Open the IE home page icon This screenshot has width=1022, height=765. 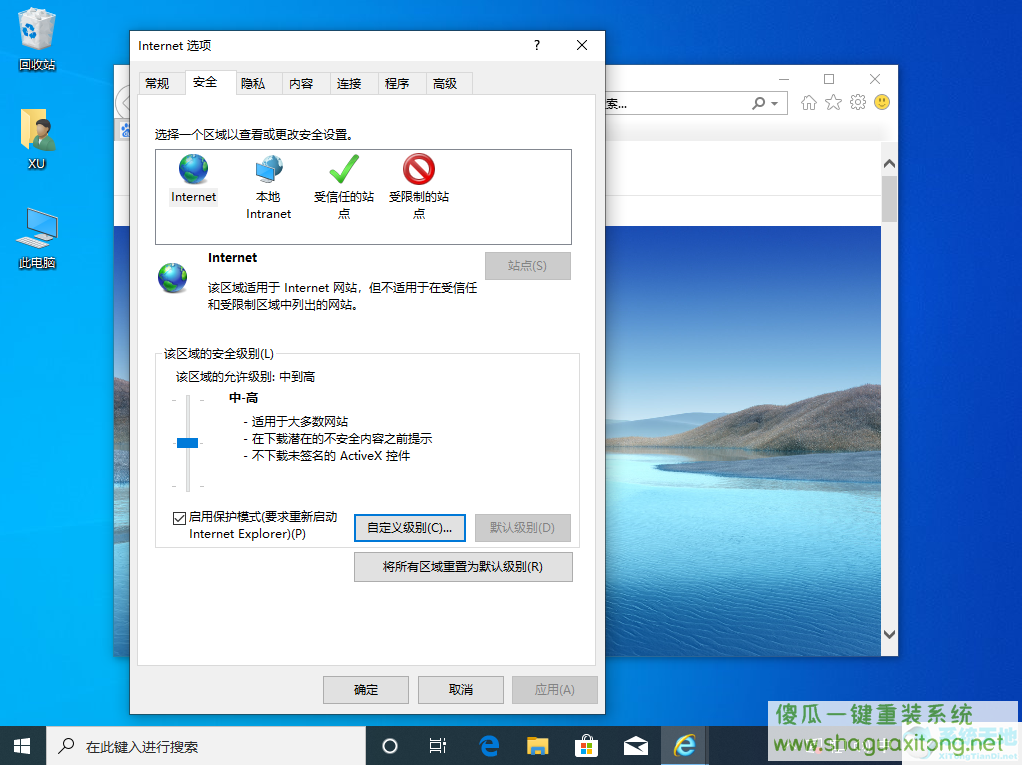click(809, 103)
